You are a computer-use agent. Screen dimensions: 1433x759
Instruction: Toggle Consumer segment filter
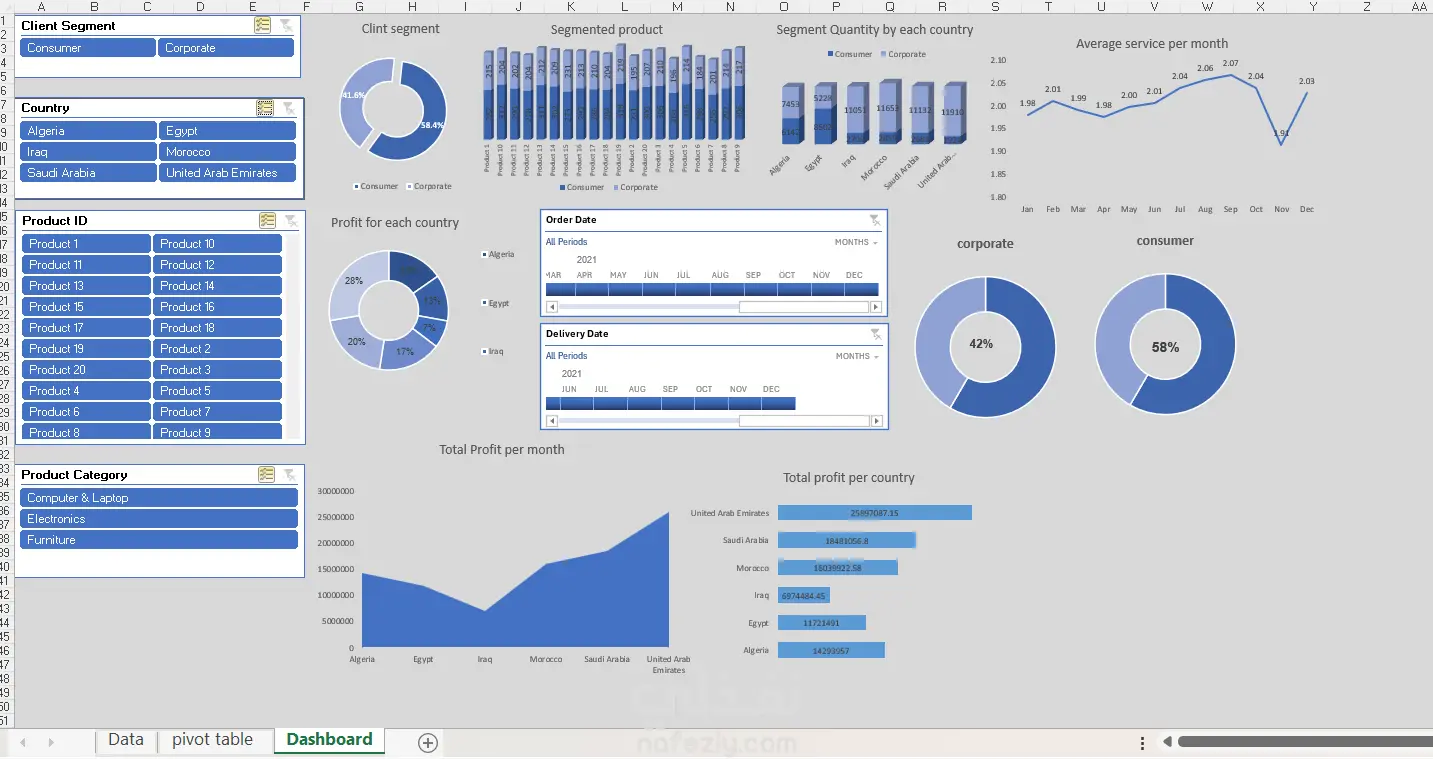tap(88, 48)
